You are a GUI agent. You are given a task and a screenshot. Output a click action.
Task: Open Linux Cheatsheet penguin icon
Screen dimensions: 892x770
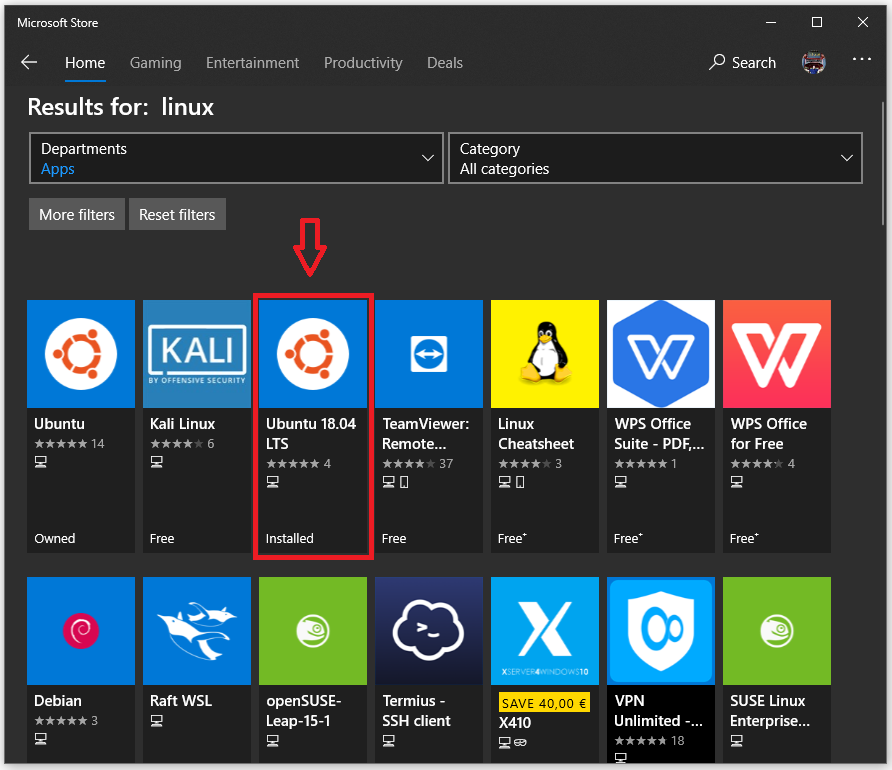(x=545, y=354)
